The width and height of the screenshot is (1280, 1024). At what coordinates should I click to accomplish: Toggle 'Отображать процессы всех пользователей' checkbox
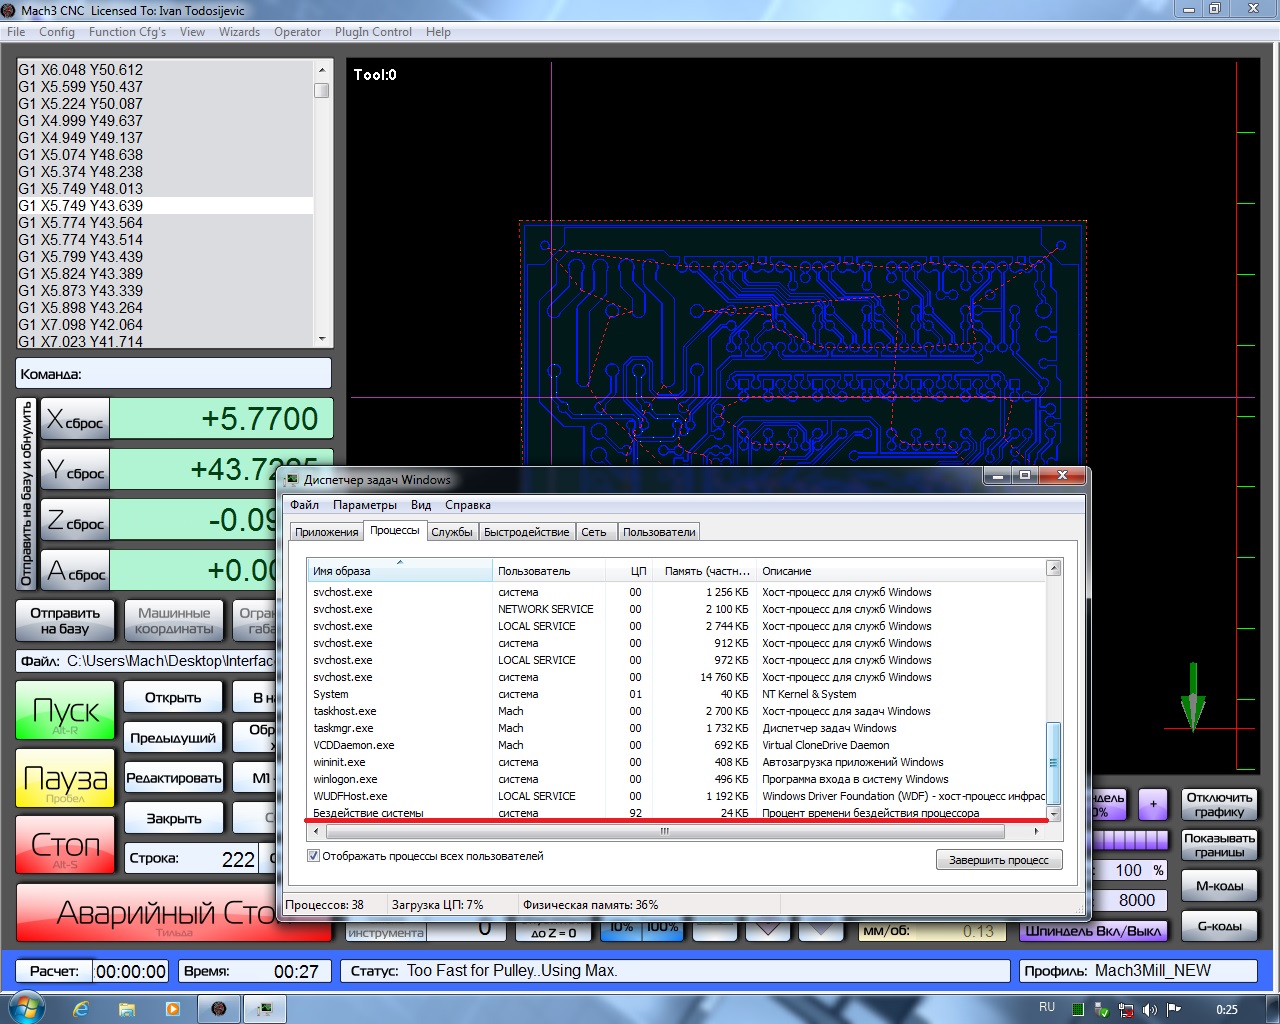314,856
